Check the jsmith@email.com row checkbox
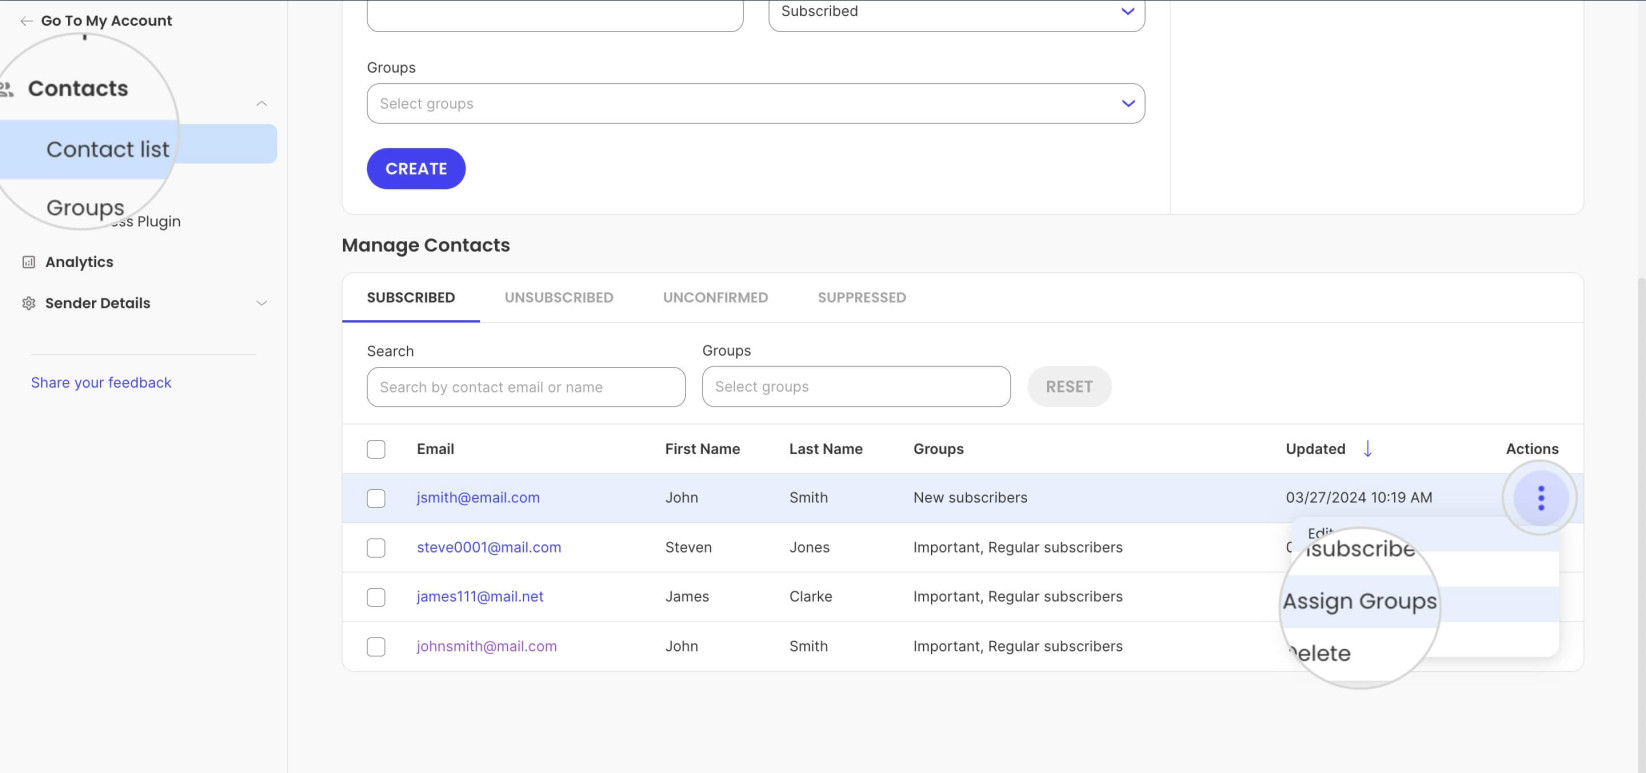Screen dimensions: 1646x773 pyautogui.click(x=376, y=498)
